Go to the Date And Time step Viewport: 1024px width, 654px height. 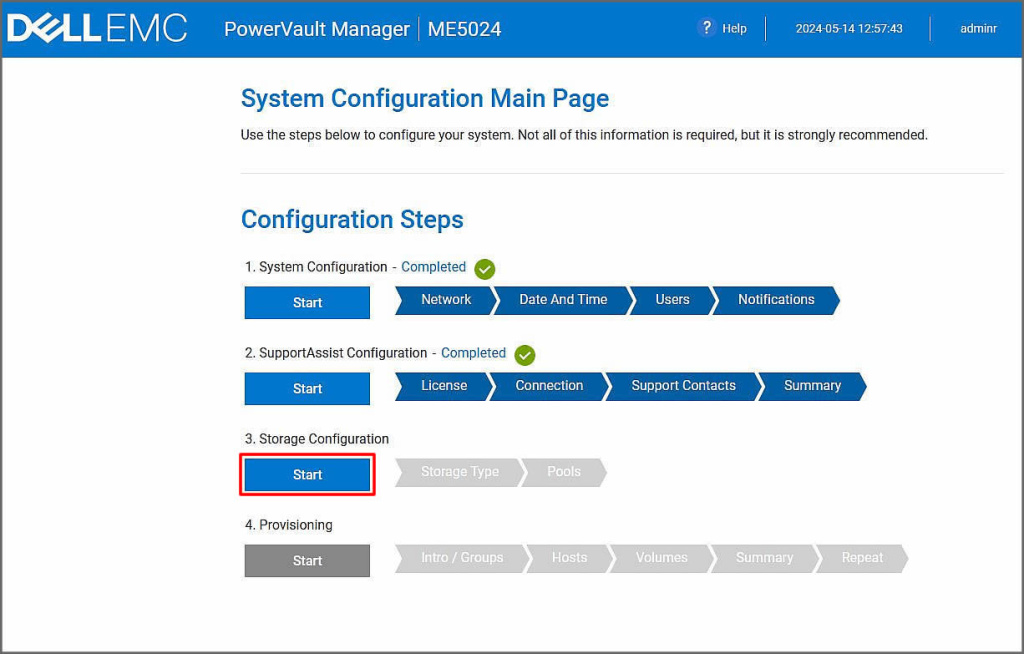pyautogui.click(x=563, y=300)
